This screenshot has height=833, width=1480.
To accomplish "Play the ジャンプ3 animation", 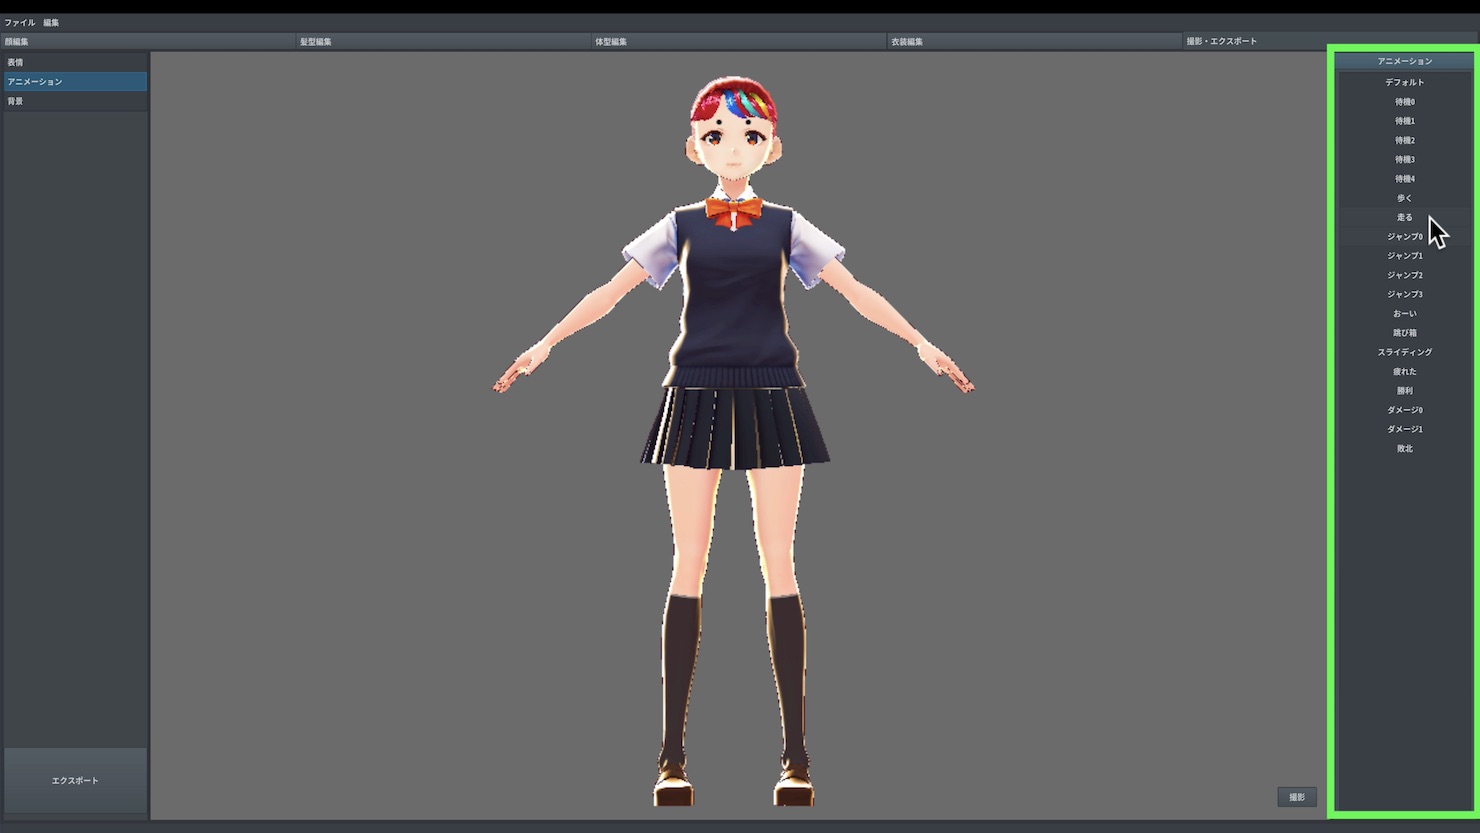I will tap(1404, 294).
